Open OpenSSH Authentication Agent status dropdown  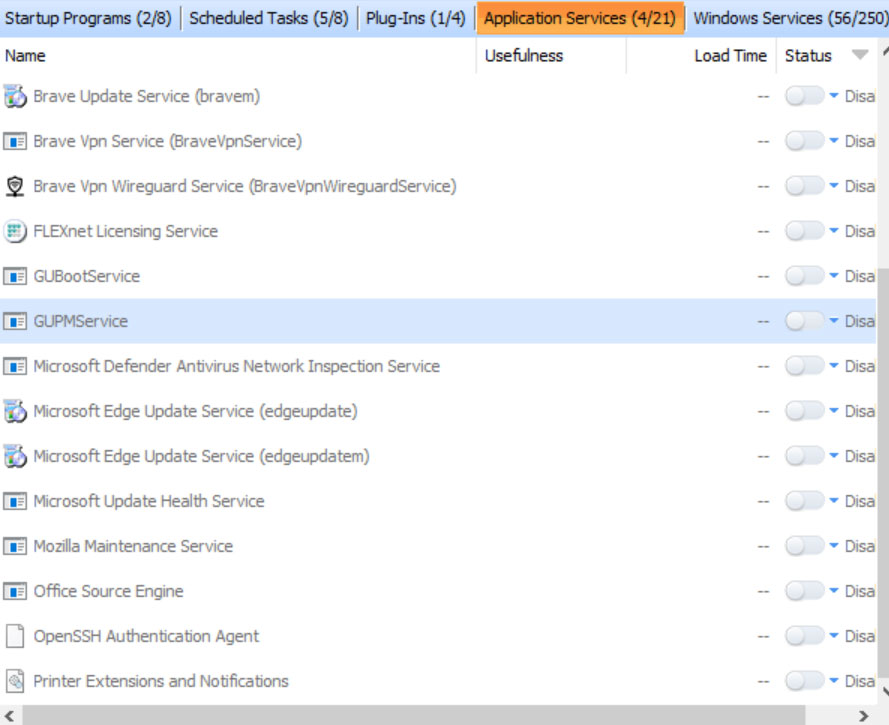pyautogui.click(x=833, y=635)
